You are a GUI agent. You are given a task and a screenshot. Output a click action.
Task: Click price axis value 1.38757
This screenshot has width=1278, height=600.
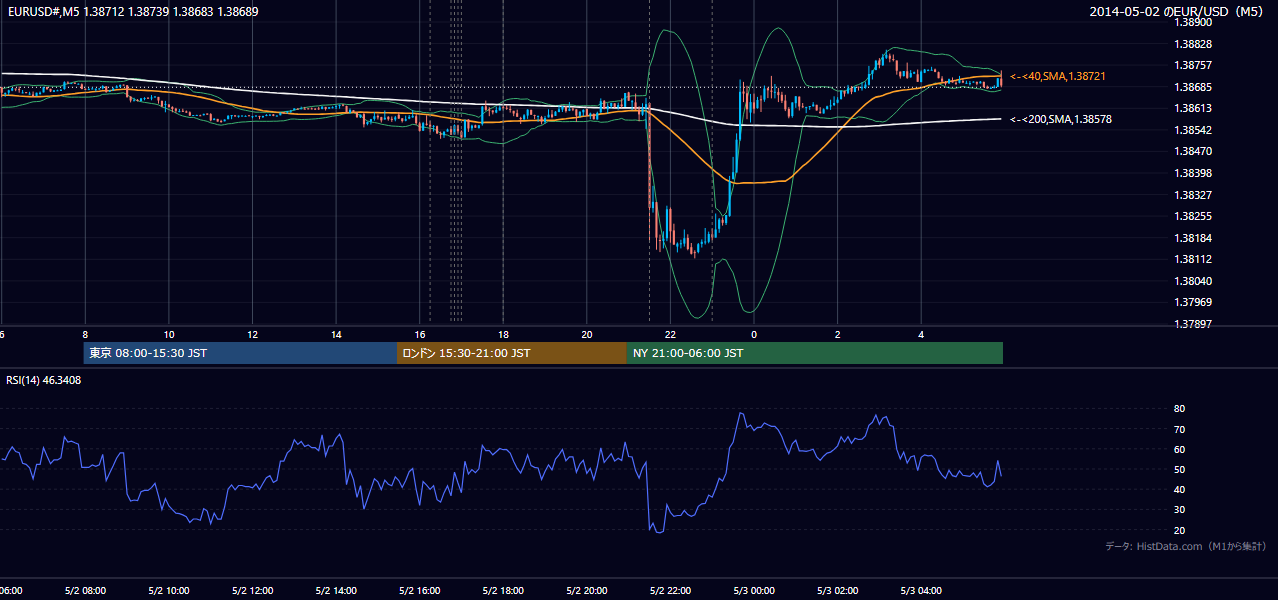point(1192,65)
